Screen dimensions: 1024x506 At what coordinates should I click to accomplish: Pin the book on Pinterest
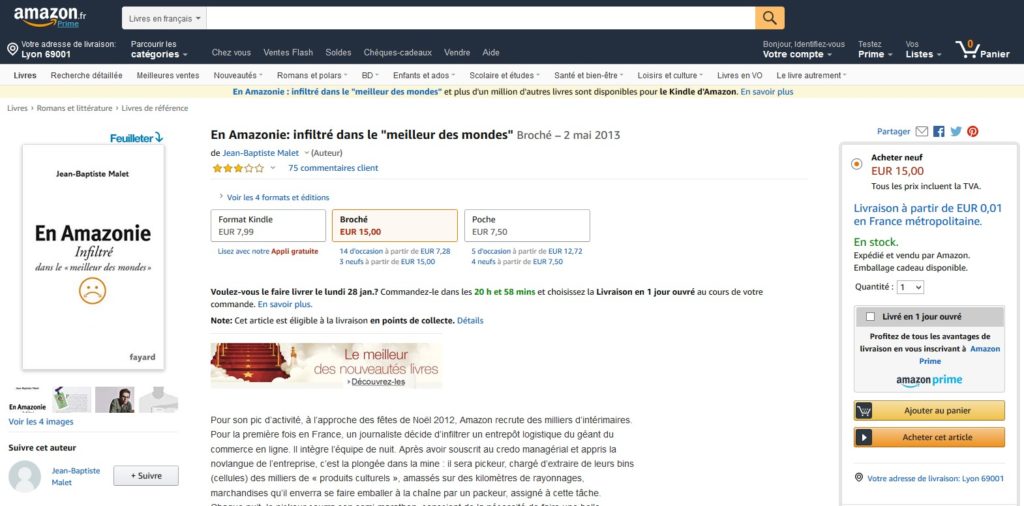click(973, 131)
